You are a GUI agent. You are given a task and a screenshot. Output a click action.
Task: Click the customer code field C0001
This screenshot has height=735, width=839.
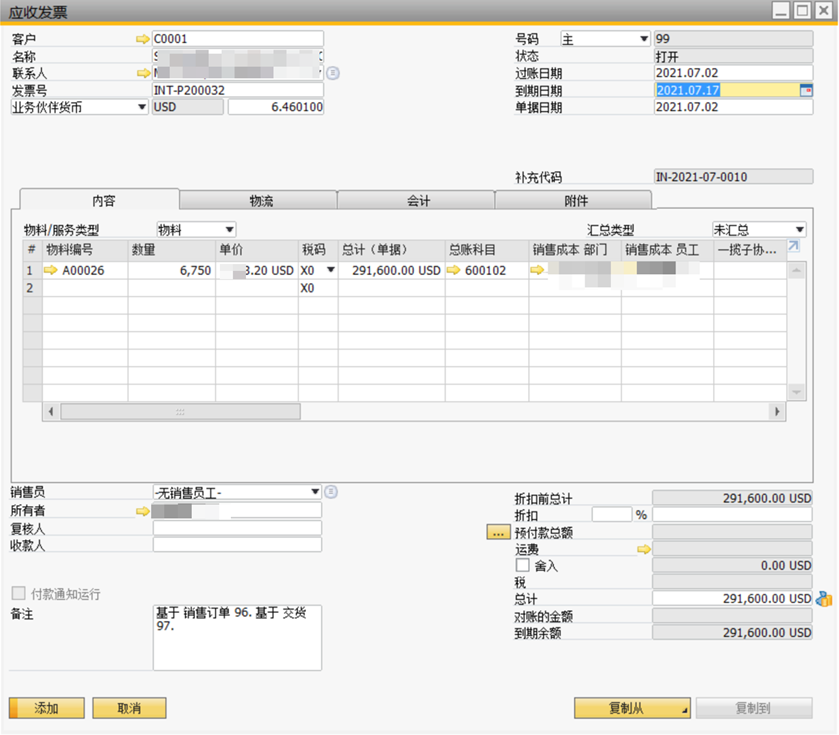coord(238,39)
